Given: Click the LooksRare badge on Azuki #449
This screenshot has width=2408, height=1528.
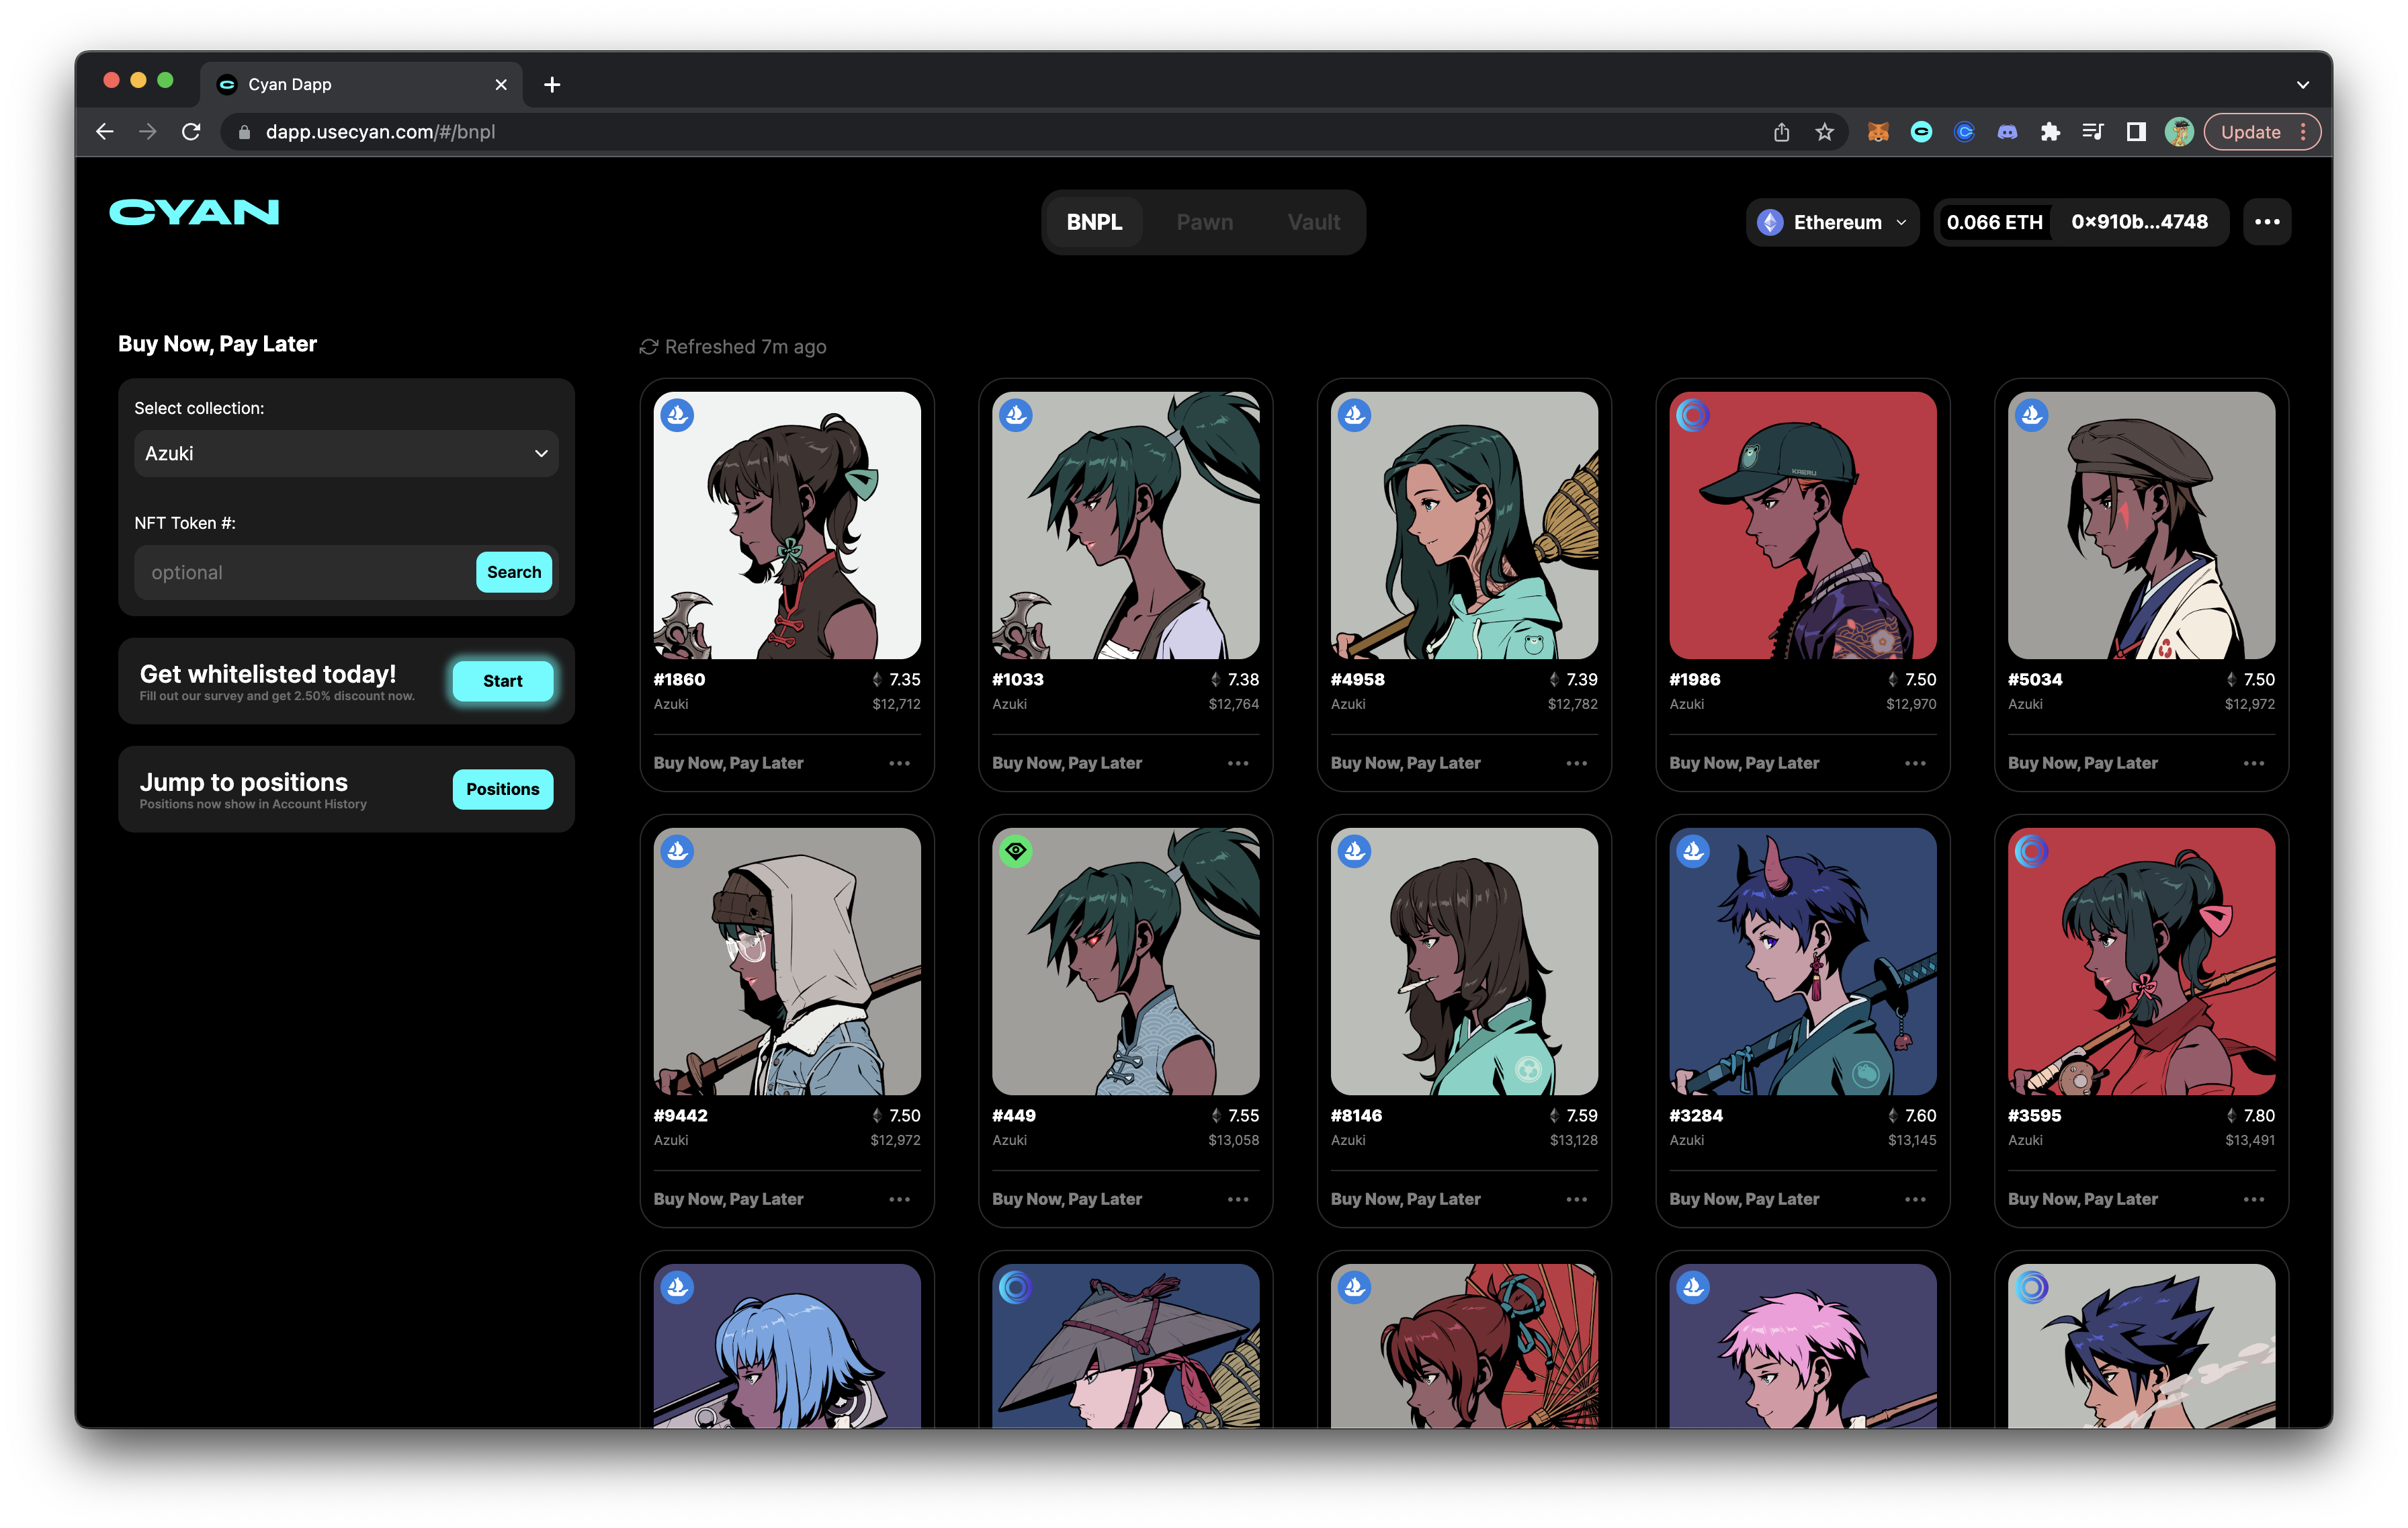Looking at the screenshot, I should [1015, 851].
